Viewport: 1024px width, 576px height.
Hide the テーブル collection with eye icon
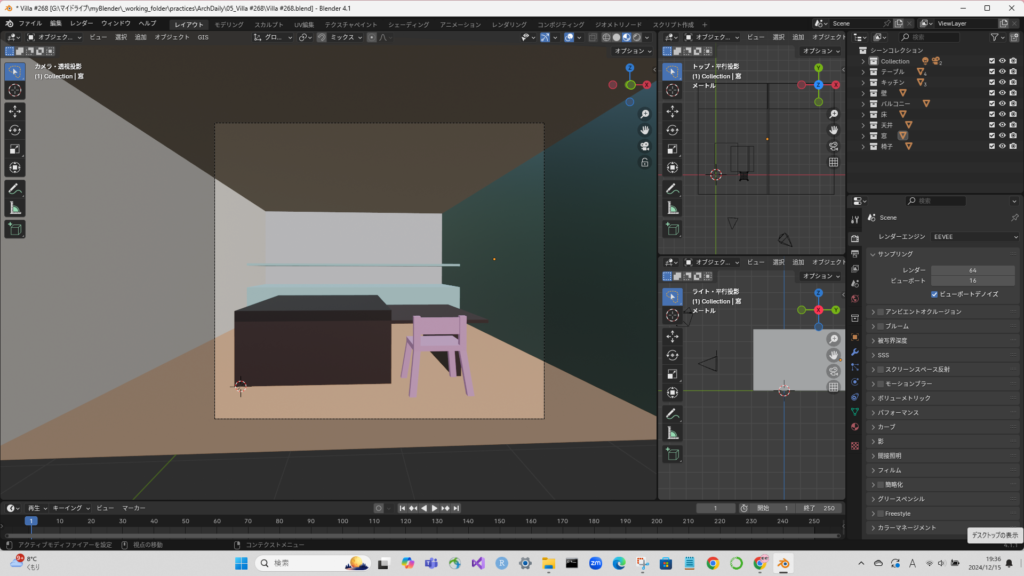coord(1004,72)
